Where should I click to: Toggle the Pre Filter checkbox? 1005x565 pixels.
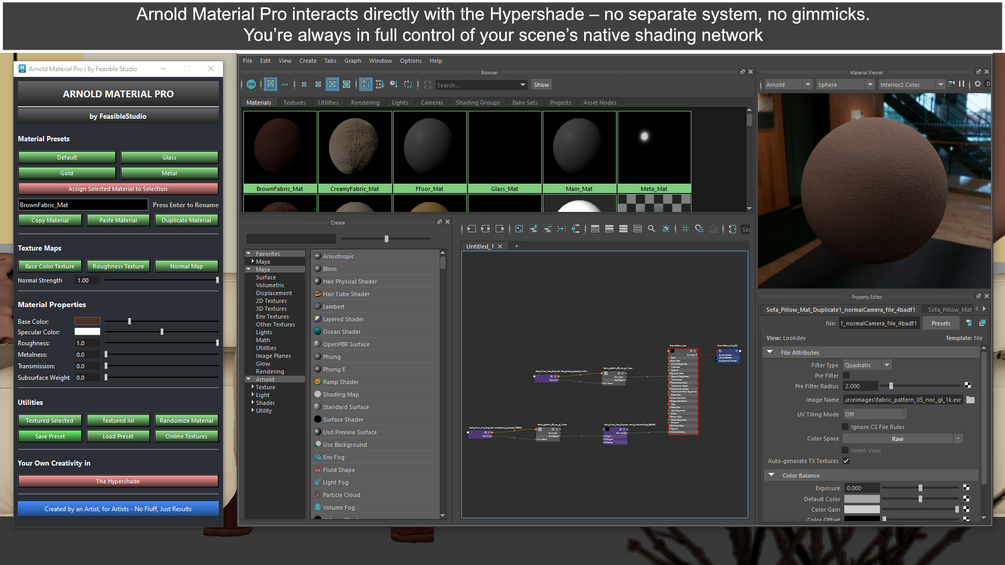[x=846, y=375]
